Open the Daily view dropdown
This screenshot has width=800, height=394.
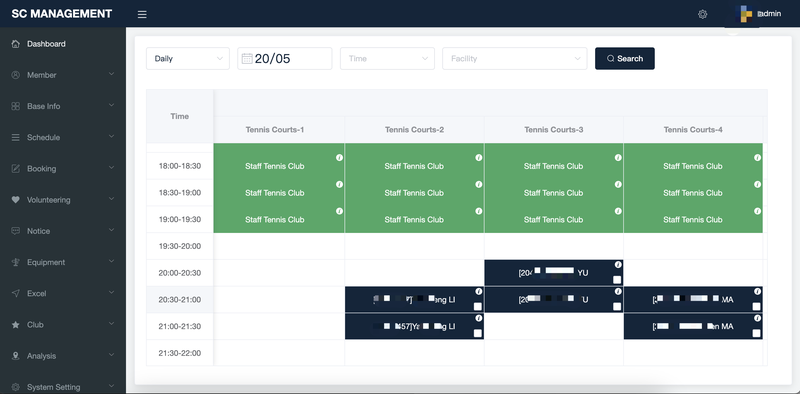(x=188, y=59)
